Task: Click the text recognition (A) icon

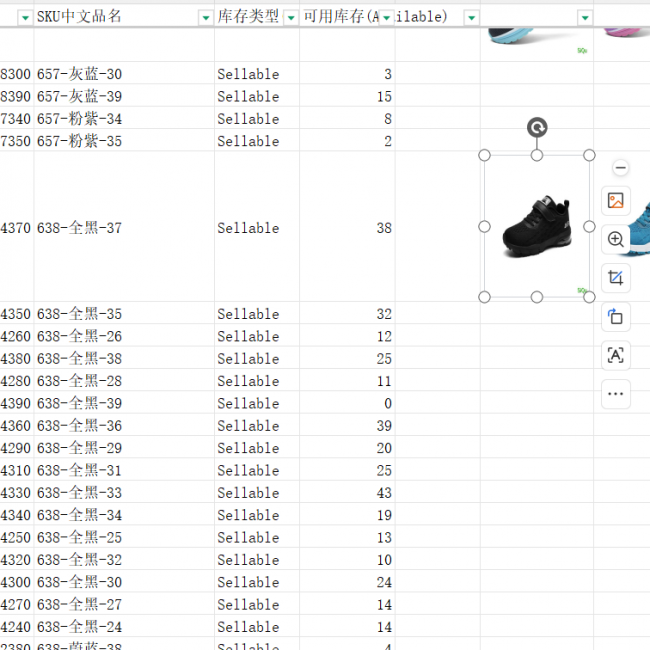Action: pyautogui.click(x=616, y=355)
